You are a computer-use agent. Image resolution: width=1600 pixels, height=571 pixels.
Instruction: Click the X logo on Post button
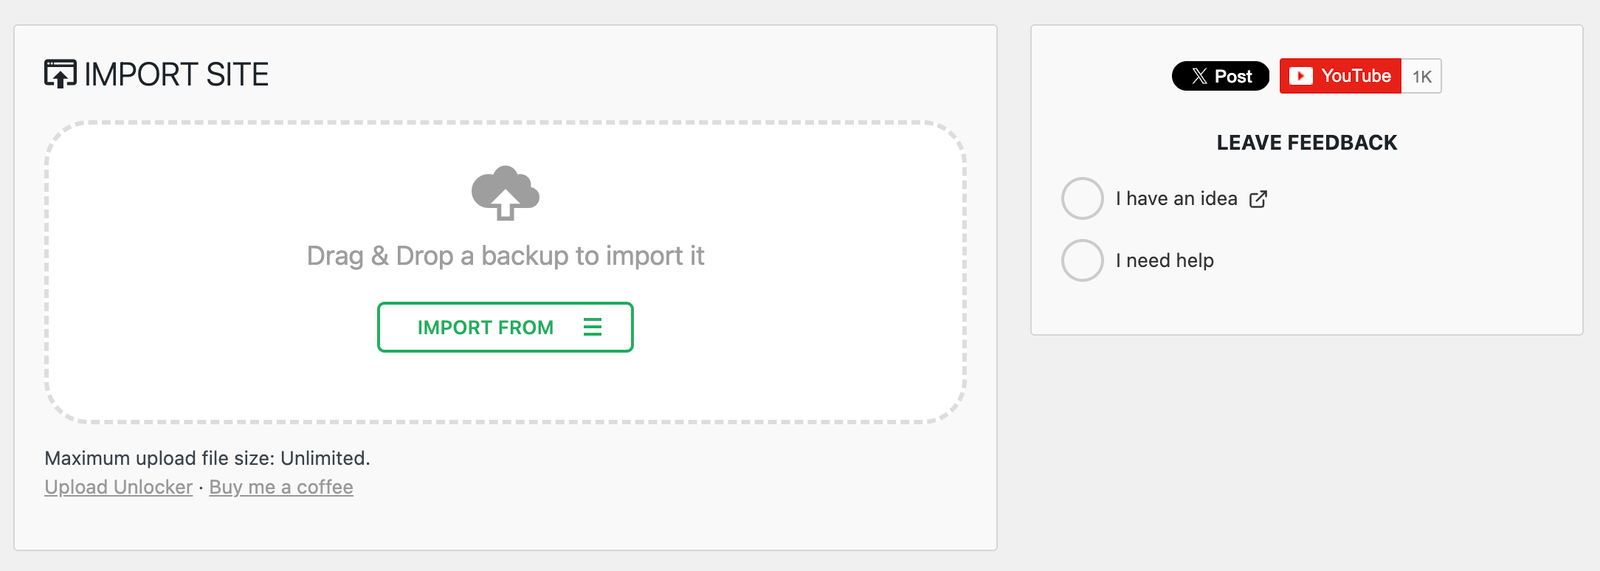[x=1199, y=76]
